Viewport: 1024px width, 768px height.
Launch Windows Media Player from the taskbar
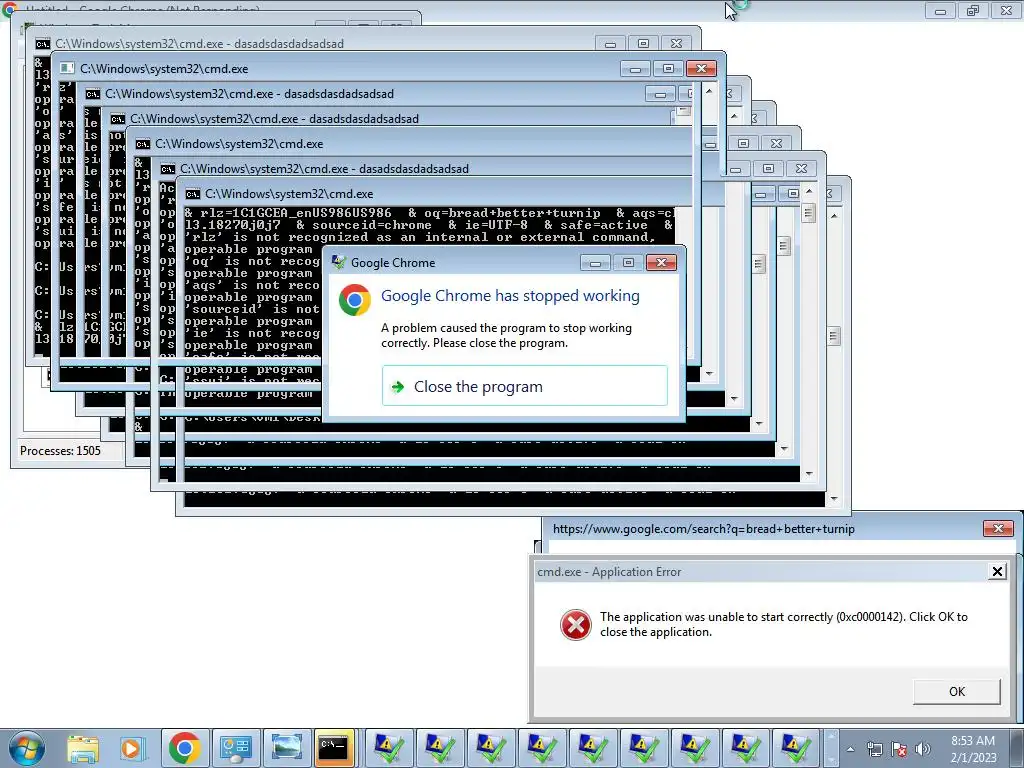(131, 748)
